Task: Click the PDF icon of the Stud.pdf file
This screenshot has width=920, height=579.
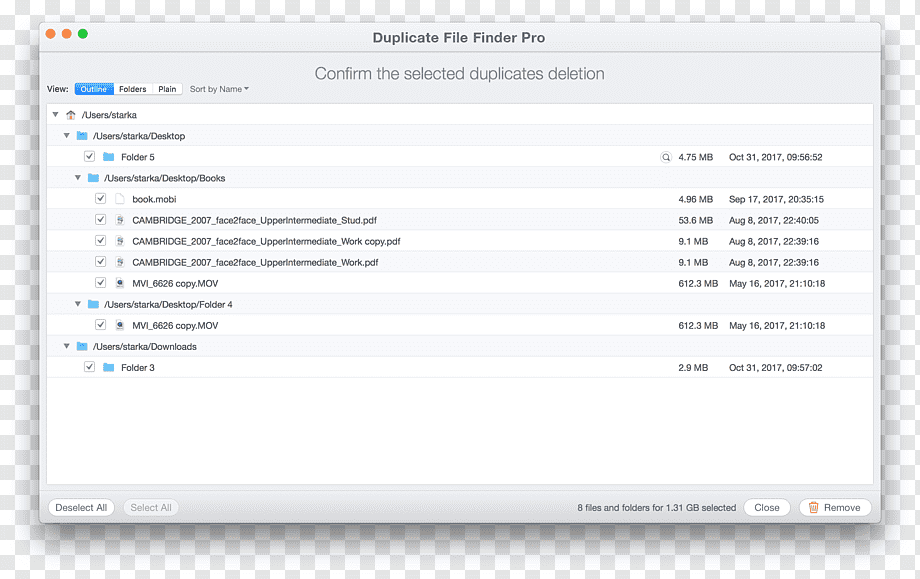Action: click(x=120, y=220)
